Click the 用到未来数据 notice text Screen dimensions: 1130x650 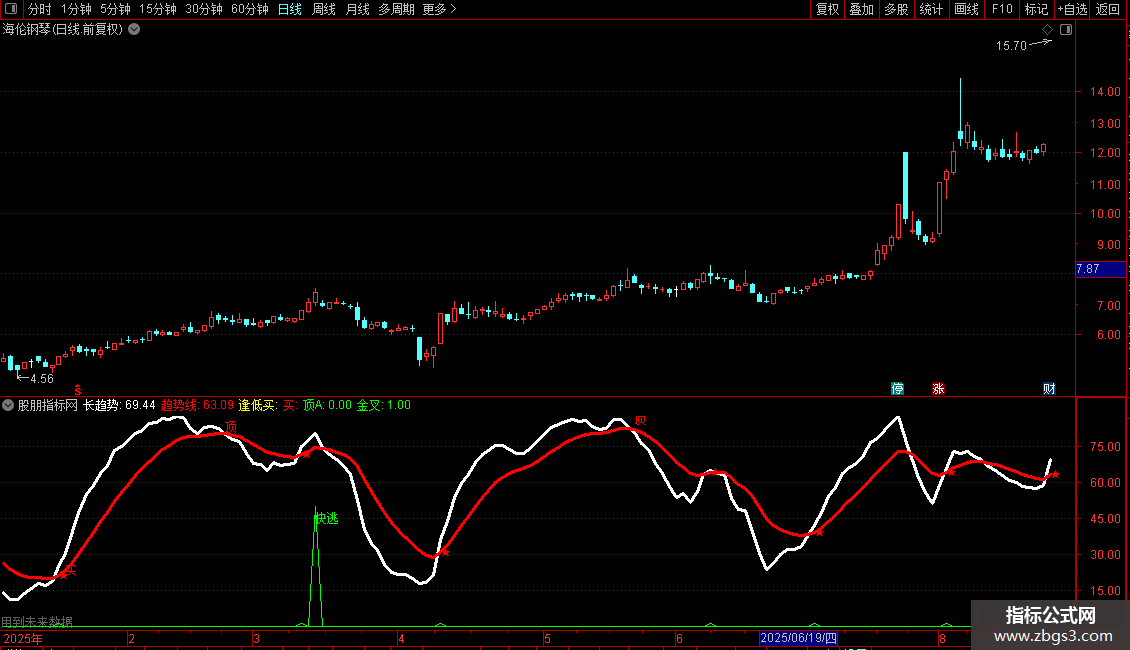(37, 621)
